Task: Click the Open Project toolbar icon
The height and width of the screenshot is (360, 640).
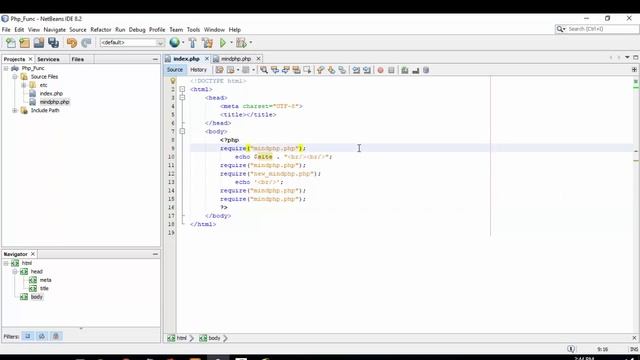Action: click(39, 42)
